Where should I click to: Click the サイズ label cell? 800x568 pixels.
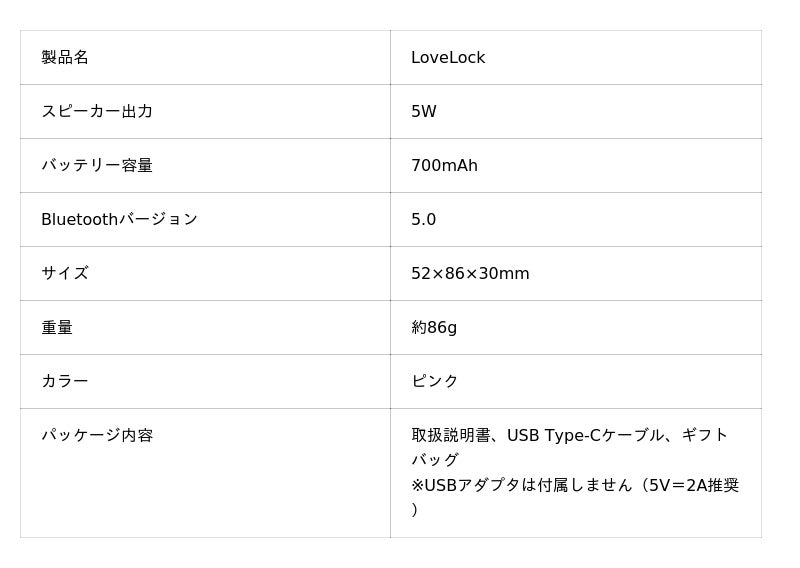[65, 274]
